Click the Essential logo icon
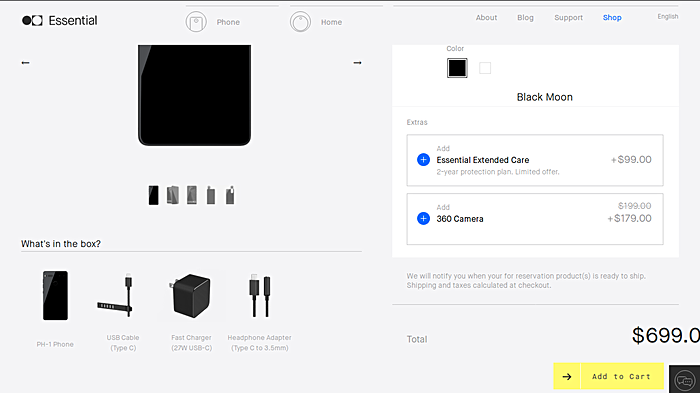The width and height of the screenshot is (700, 393). [32, 21]
